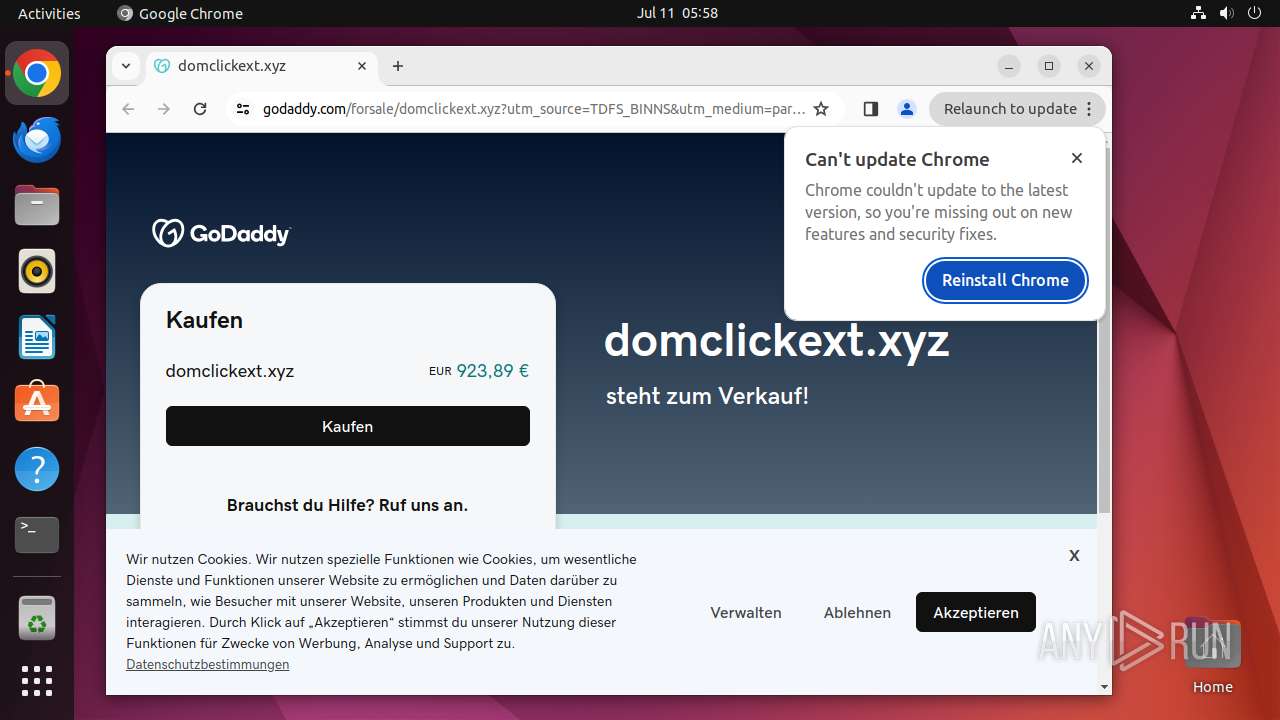Image resolution: width=1280 pixels, height=720 pixels.
Task: Click the large domclickext.xyz heading
Action: pos(776,341)
